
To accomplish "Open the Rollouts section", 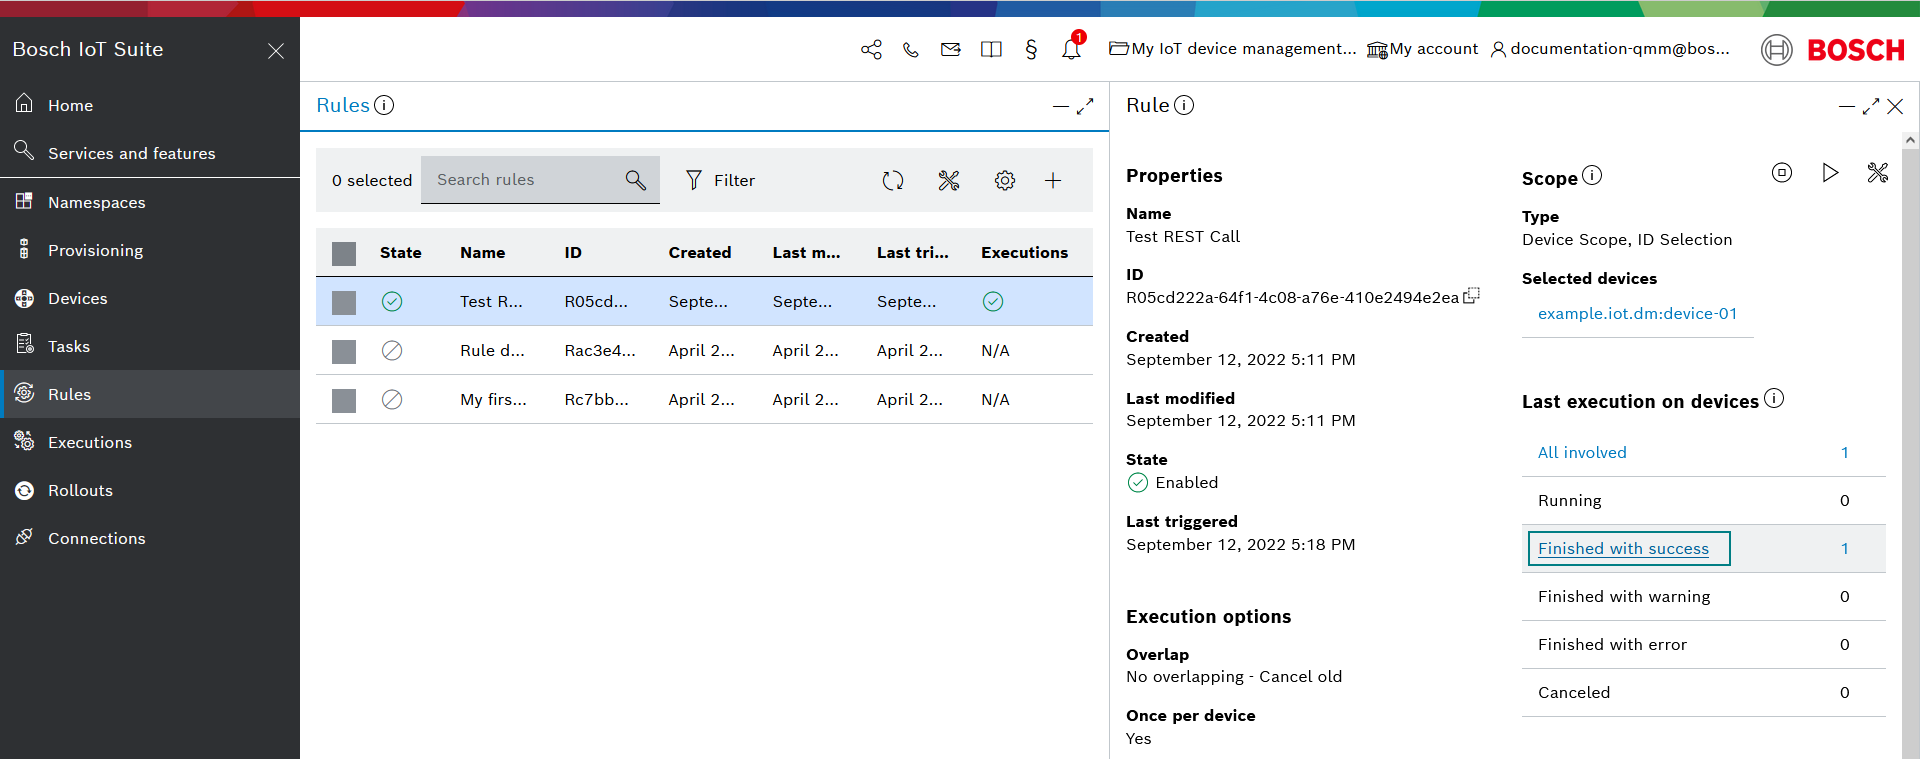I will 150,490.
